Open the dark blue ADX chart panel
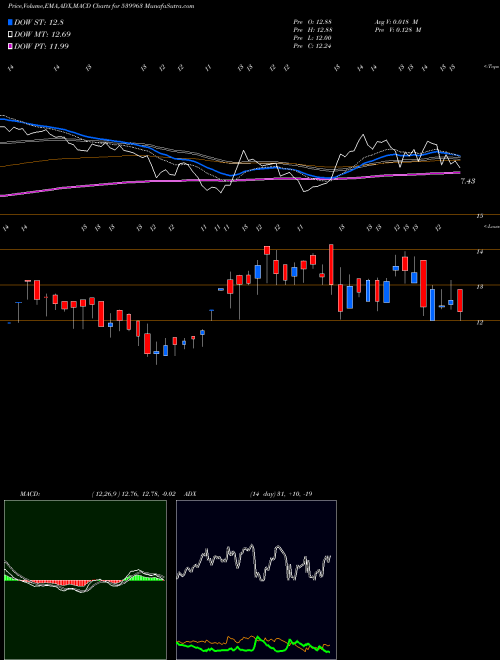Viewport: 500px width, 660px height. click(256, 580)
